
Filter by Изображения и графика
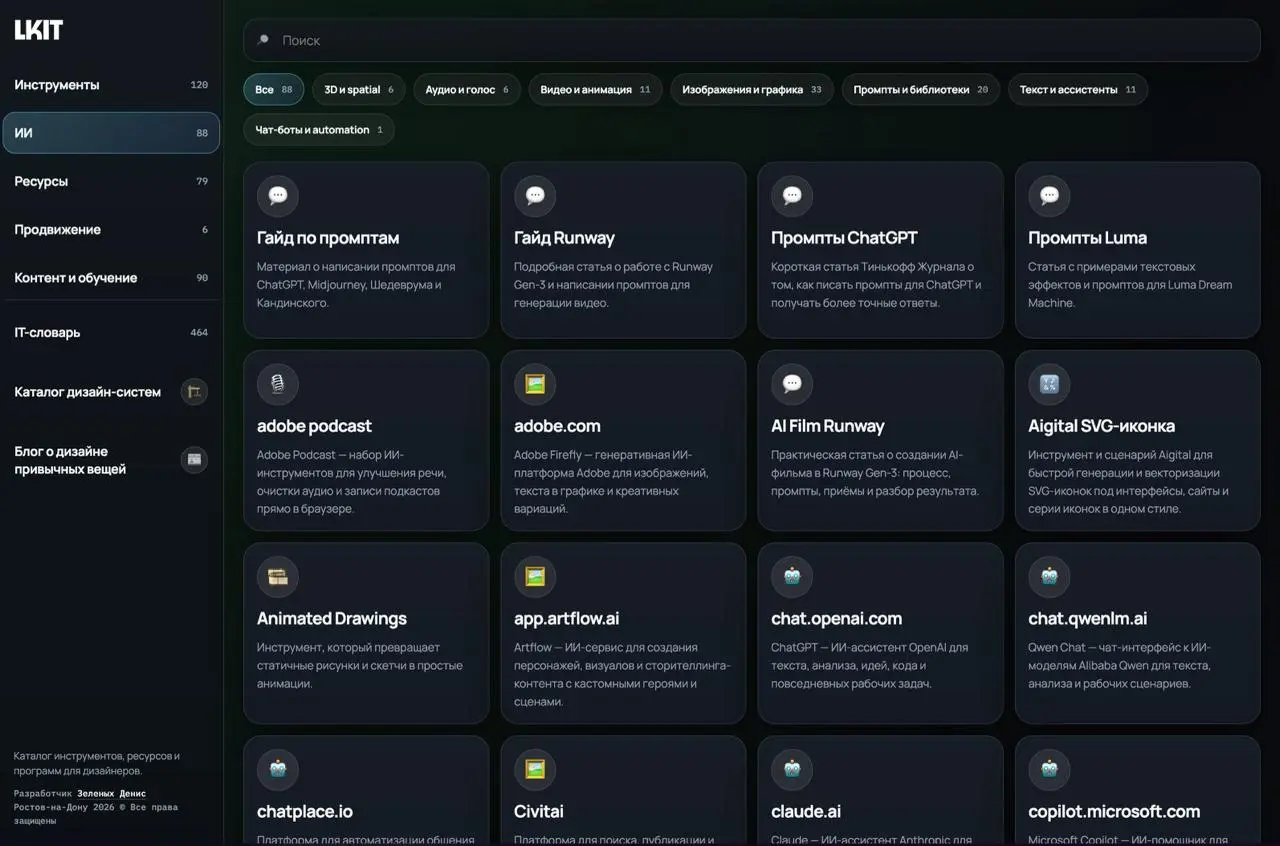coord(752,89)
